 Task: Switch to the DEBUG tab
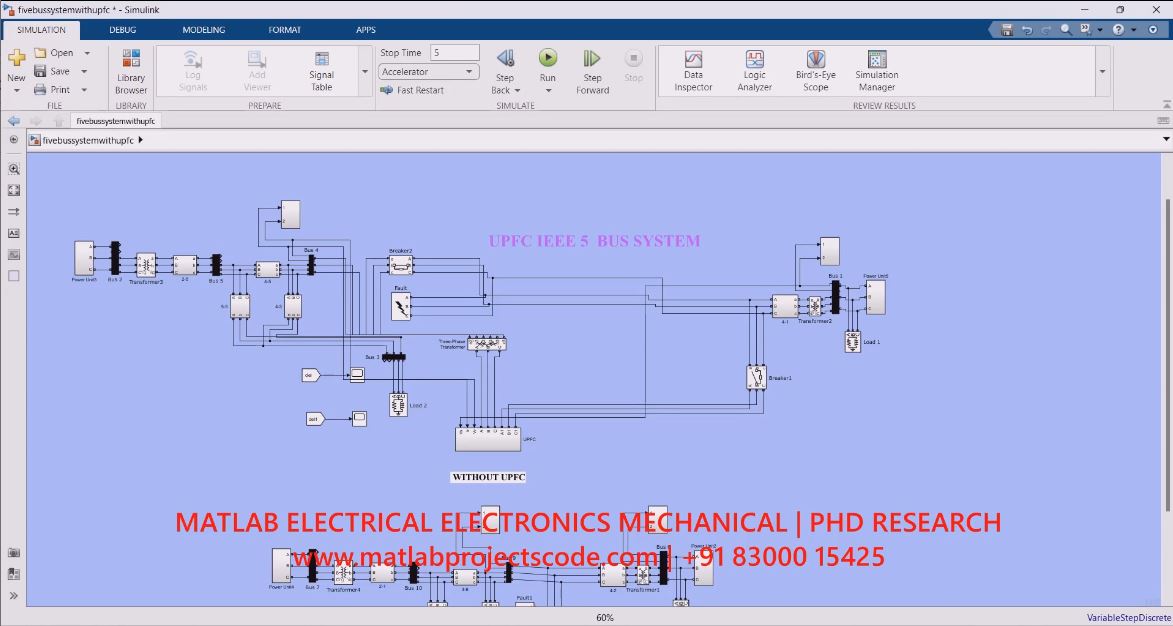[x=123, y=30]
